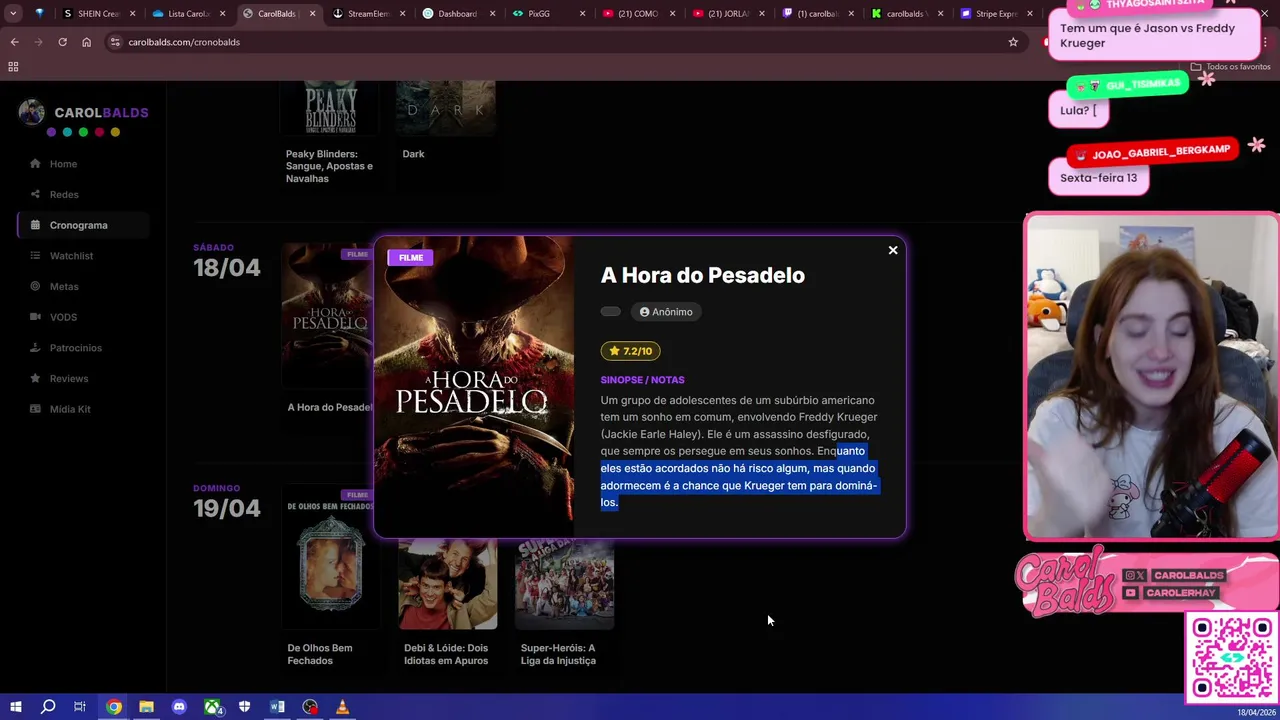
Task: Open the Debi & Lóide movie poster
Action: point(447,583)
